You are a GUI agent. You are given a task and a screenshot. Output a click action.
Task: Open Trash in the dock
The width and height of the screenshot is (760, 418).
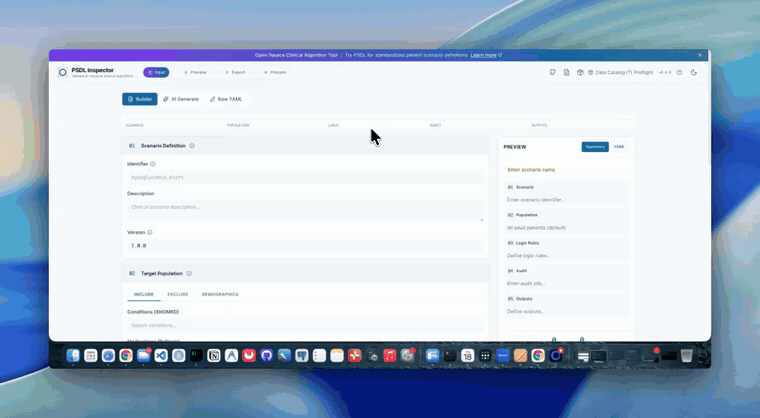[x=686, y=355]
